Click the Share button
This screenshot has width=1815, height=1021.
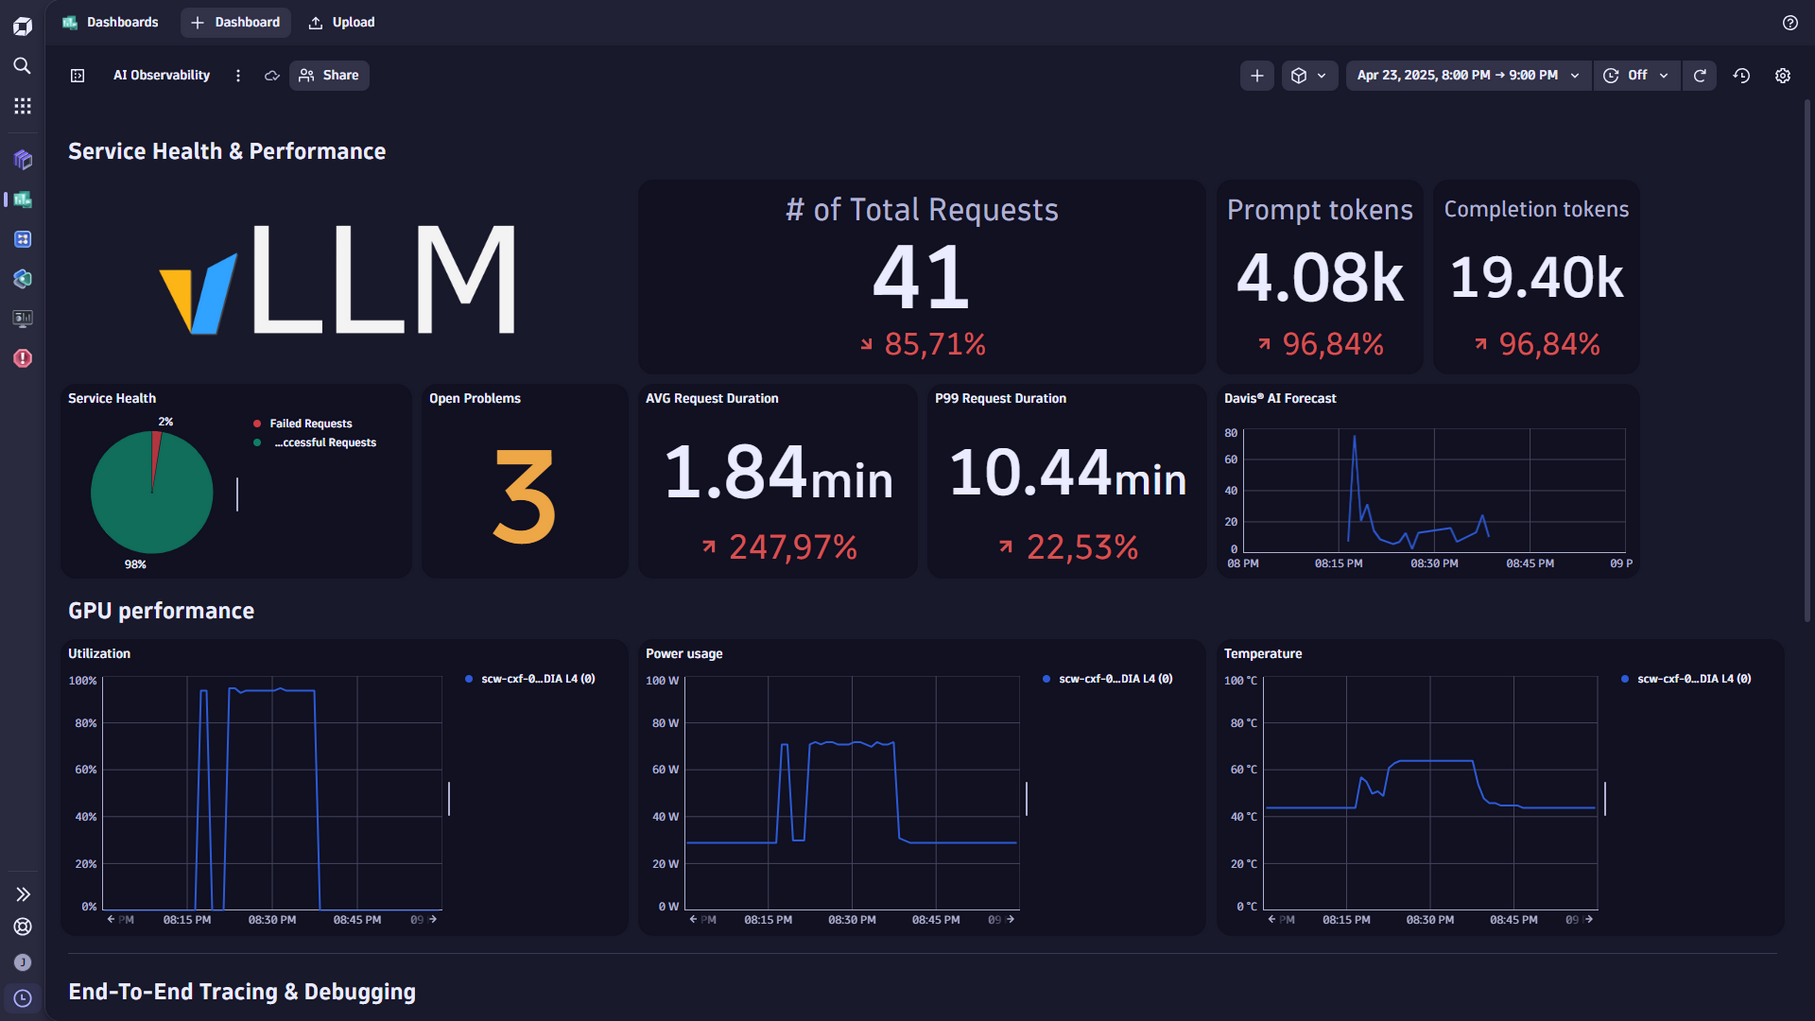[329, 75]
